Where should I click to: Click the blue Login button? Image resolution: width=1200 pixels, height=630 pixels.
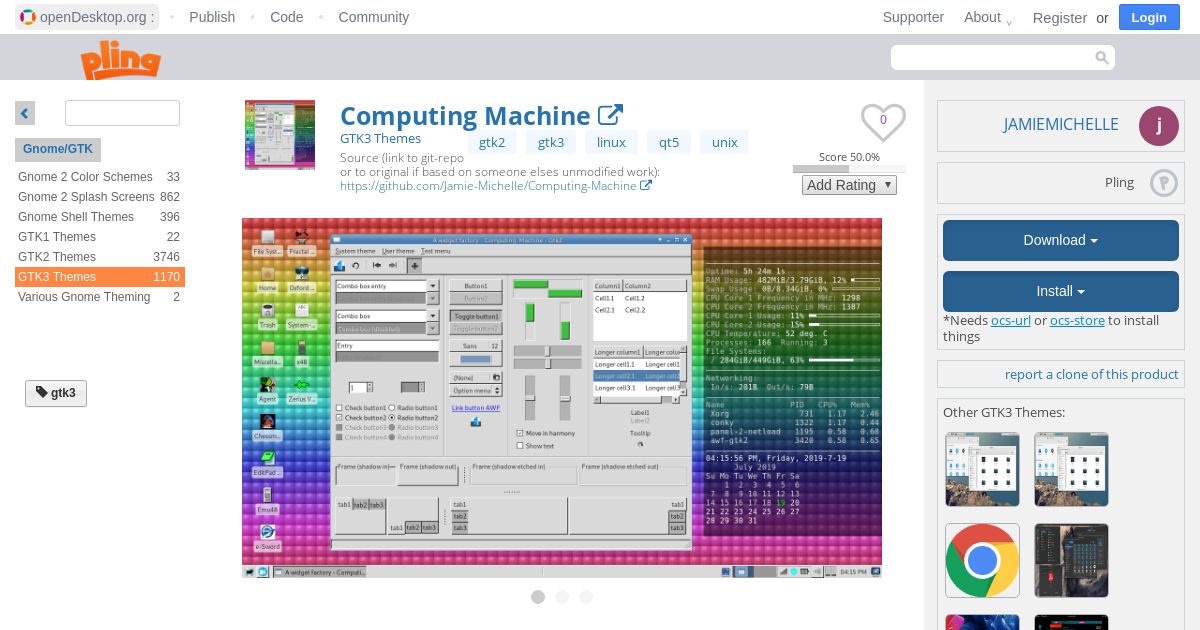(1149, 17)
